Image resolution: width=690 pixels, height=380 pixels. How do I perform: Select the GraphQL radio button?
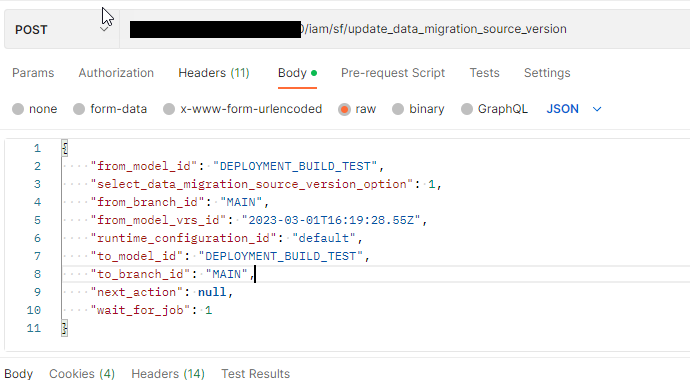click(467, 109)
